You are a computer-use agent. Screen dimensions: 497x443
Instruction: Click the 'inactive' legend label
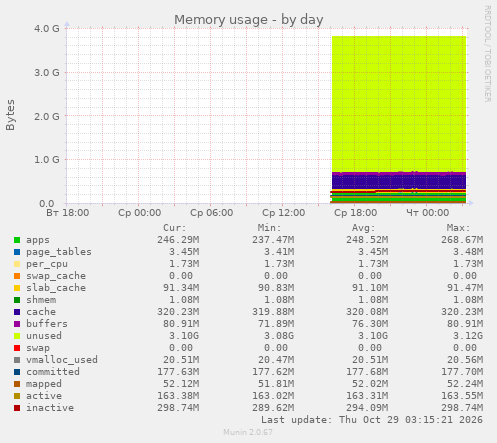click(x=50, y=408)
